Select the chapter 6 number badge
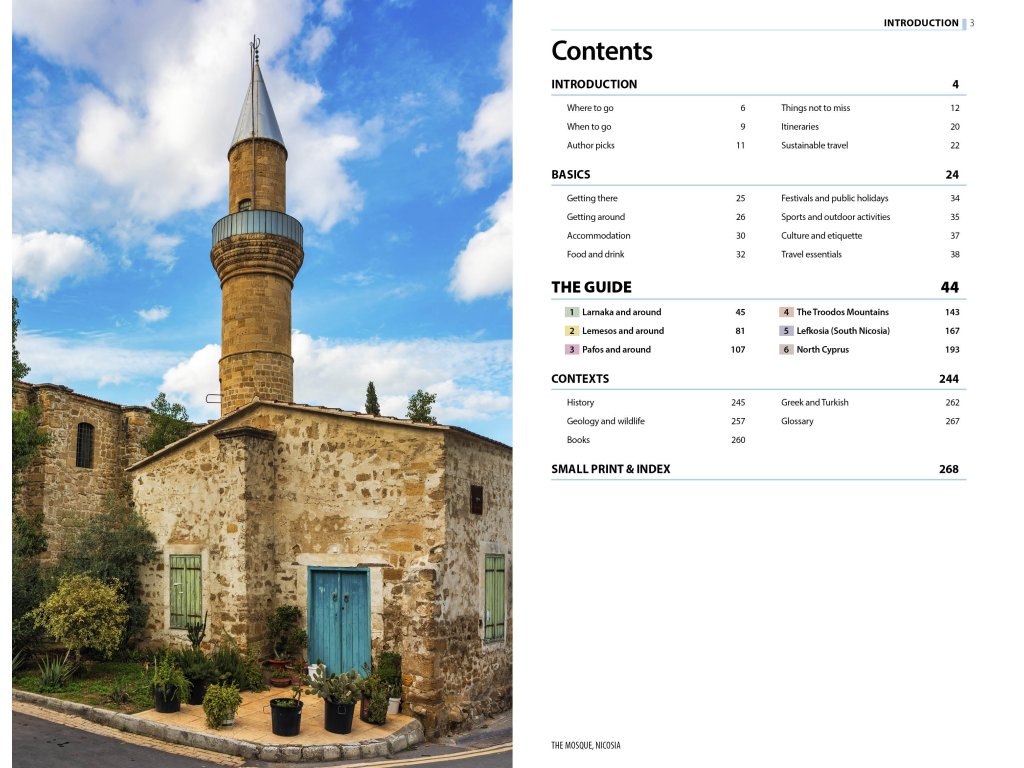The height and width of the screenshot is (768, 1024). coord(786,349)
